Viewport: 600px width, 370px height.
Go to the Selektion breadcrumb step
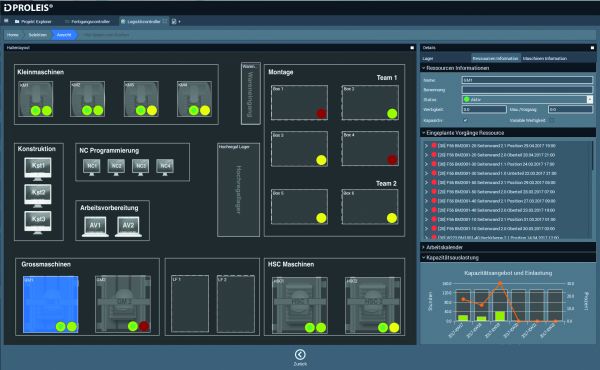click(x=38, y=35)
